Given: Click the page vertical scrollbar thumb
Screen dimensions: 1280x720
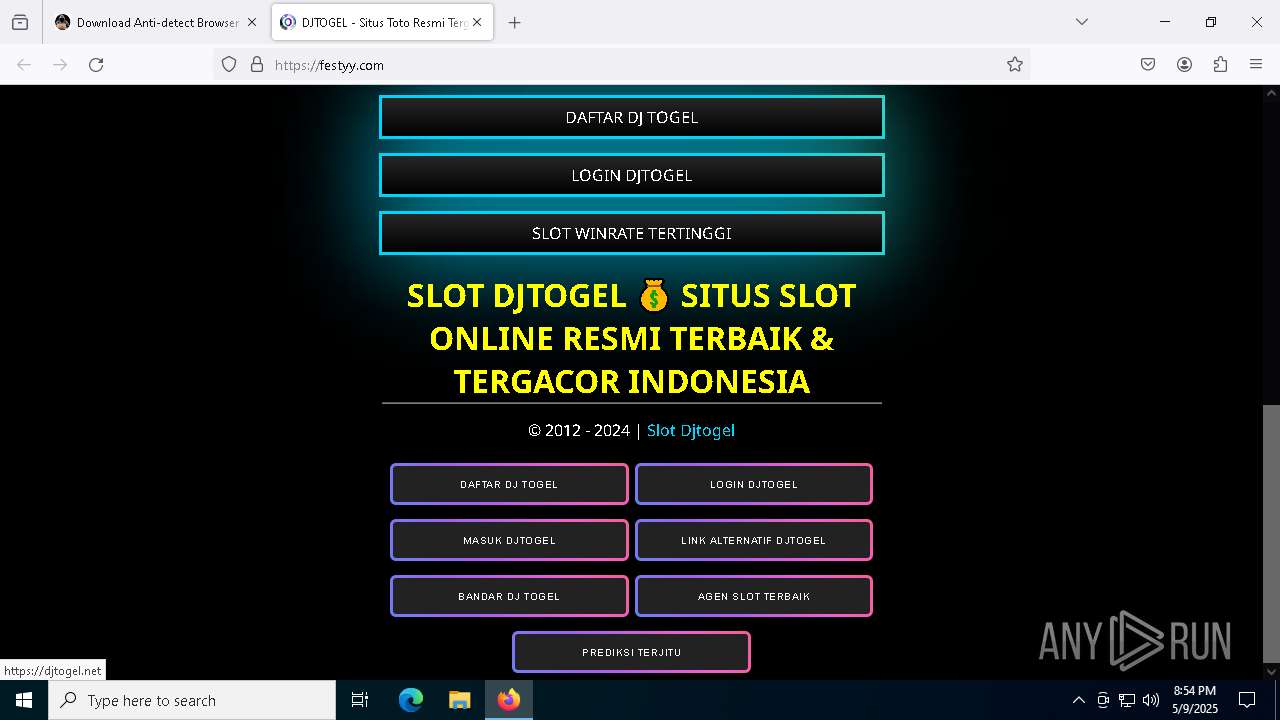Looking at the screenshot, I should [1271, 532].
